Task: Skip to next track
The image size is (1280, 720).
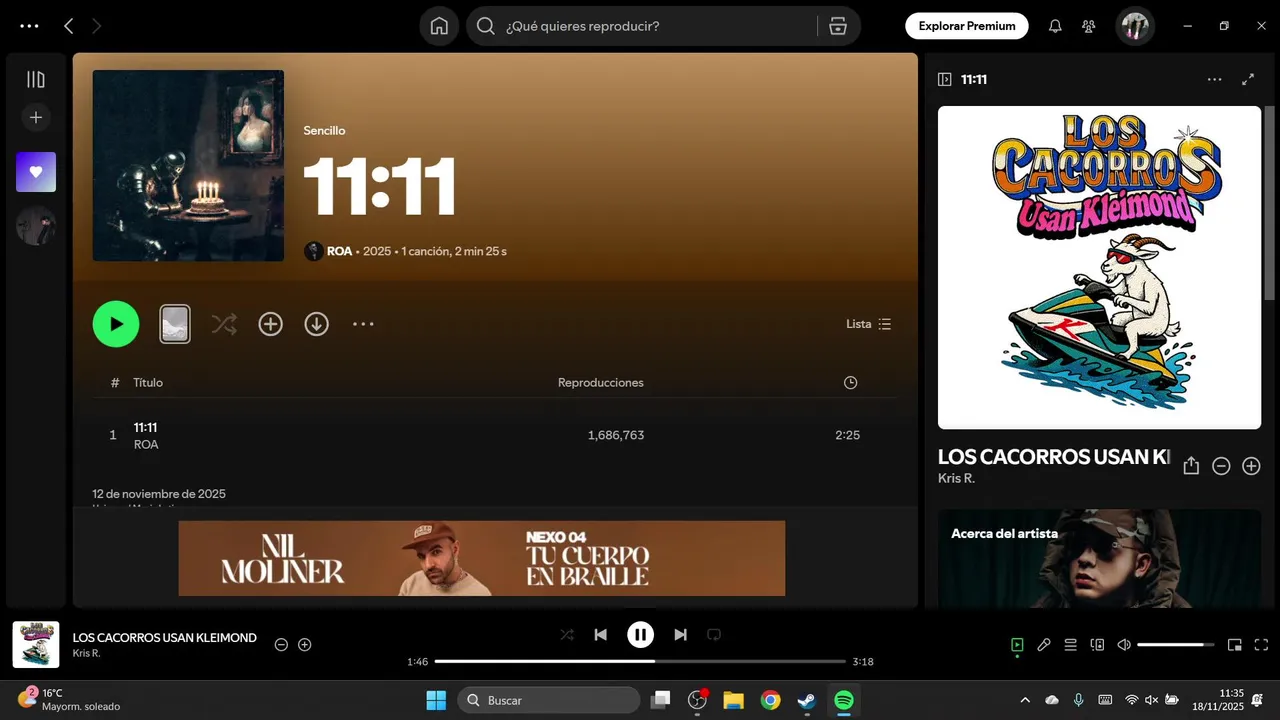Action: click(680, 634)
